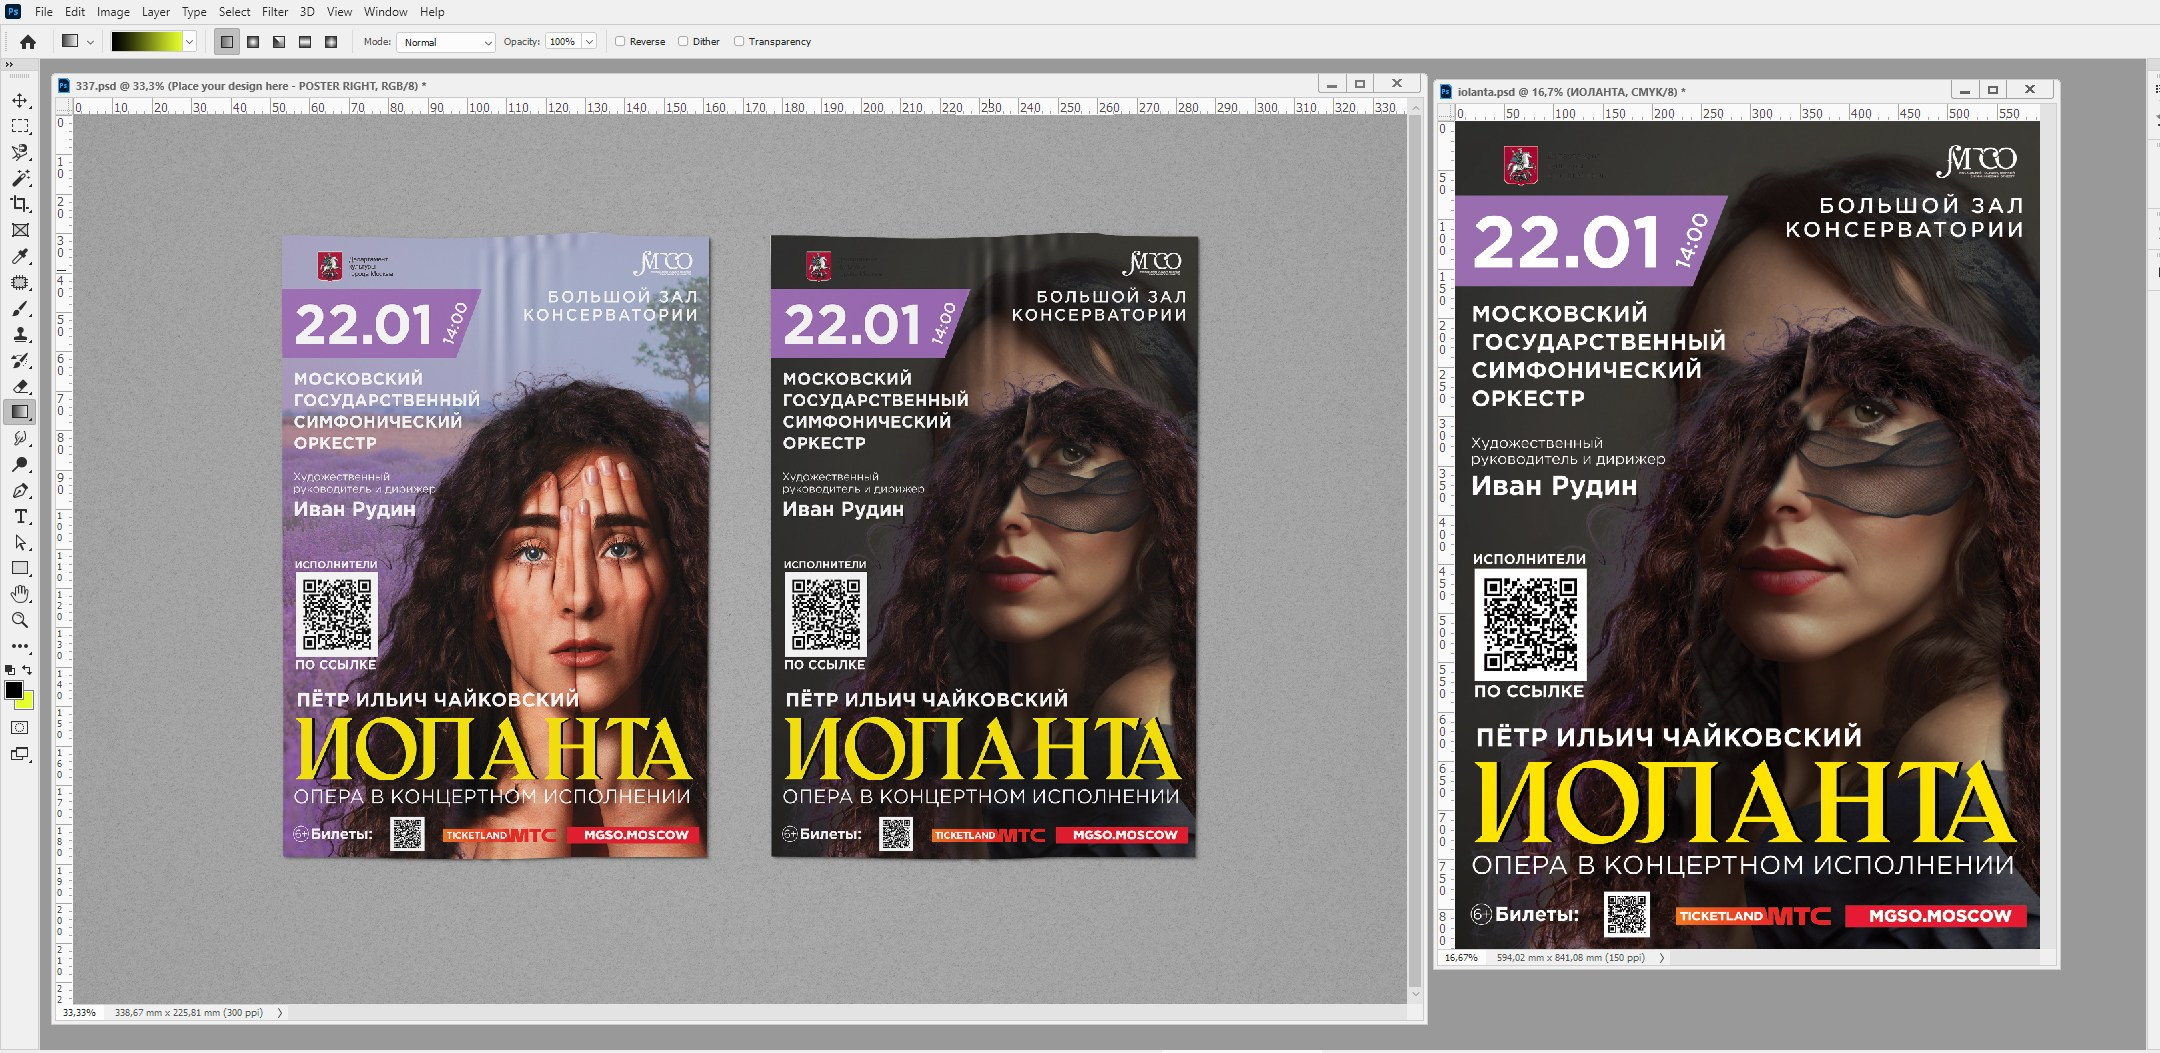Swap foreground and background colors

27,670
